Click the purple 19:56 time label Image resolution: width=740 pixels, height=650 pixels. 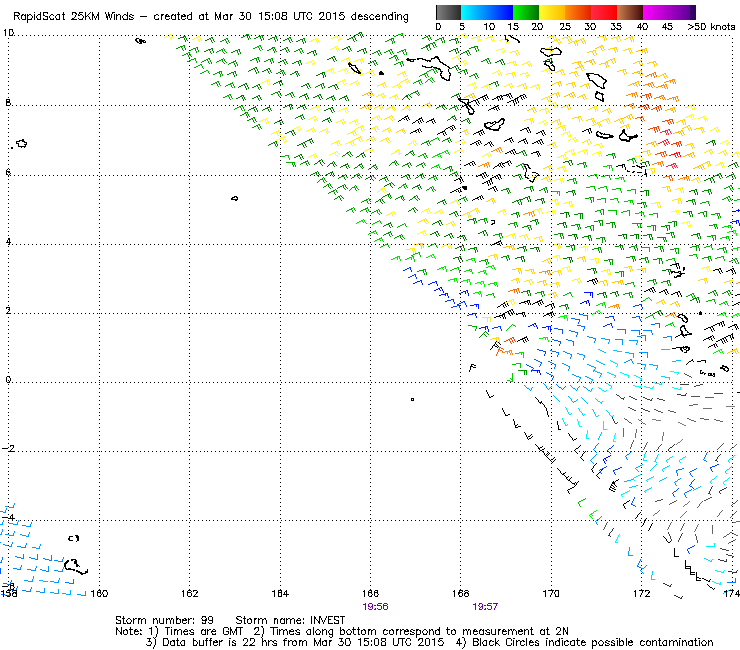375,607
